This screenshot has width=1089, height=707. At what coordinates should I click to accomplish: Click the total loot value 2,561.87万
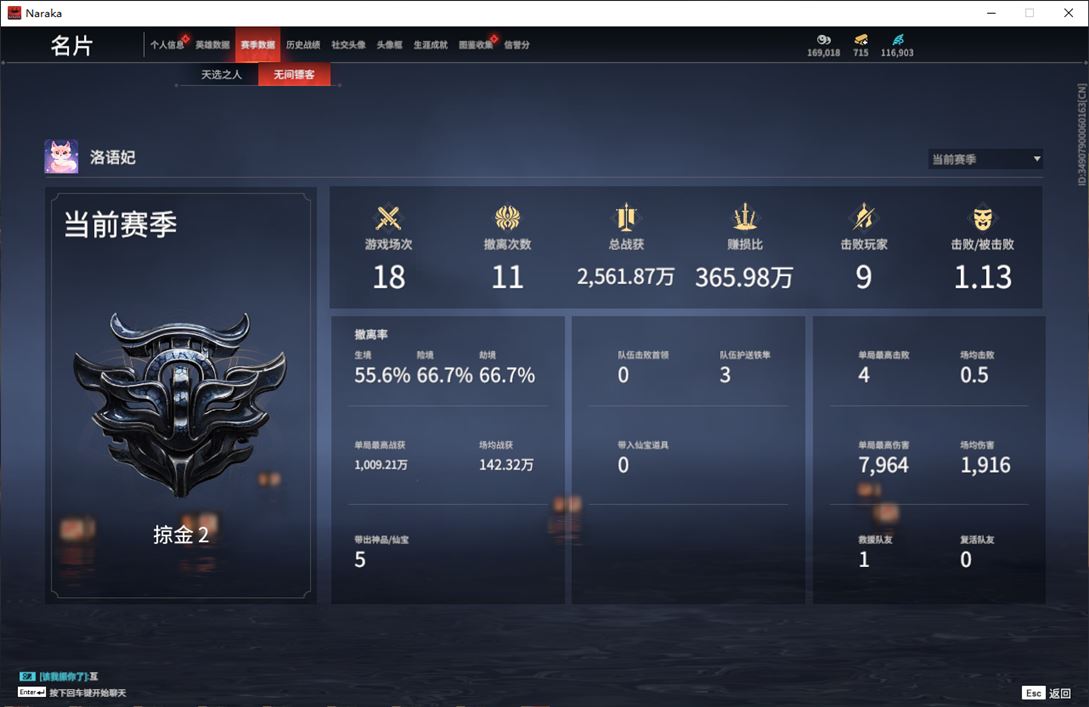coord(626,276)
